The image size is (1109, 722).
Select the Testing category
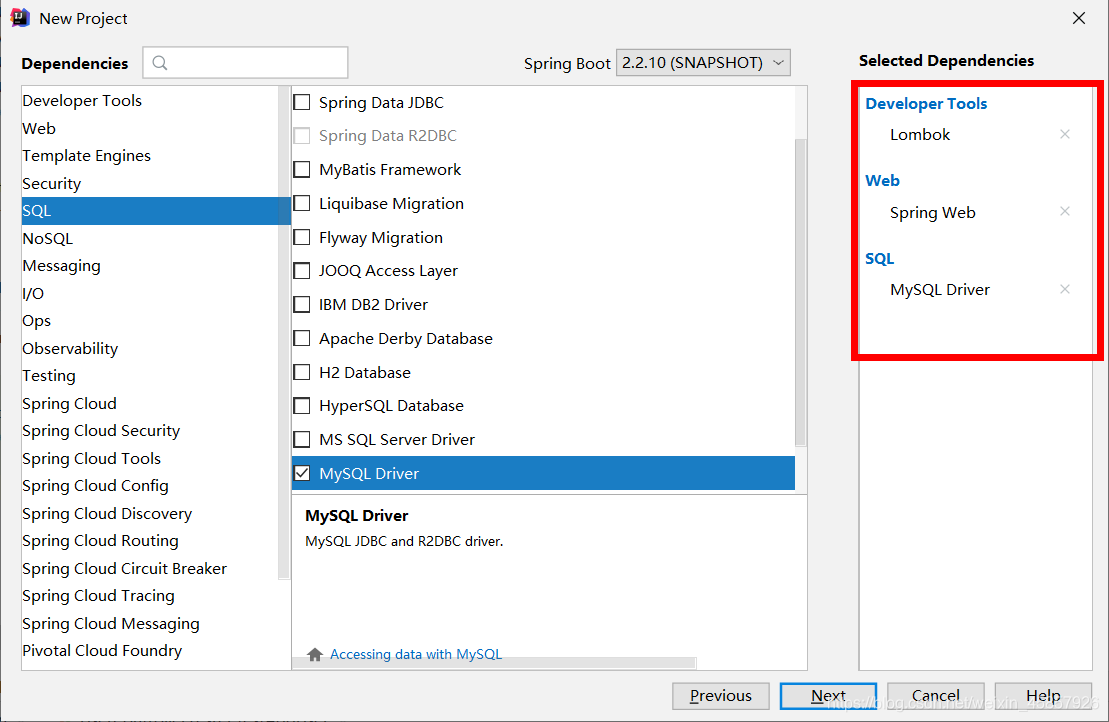pyautogui.click(x=49, y=376)
